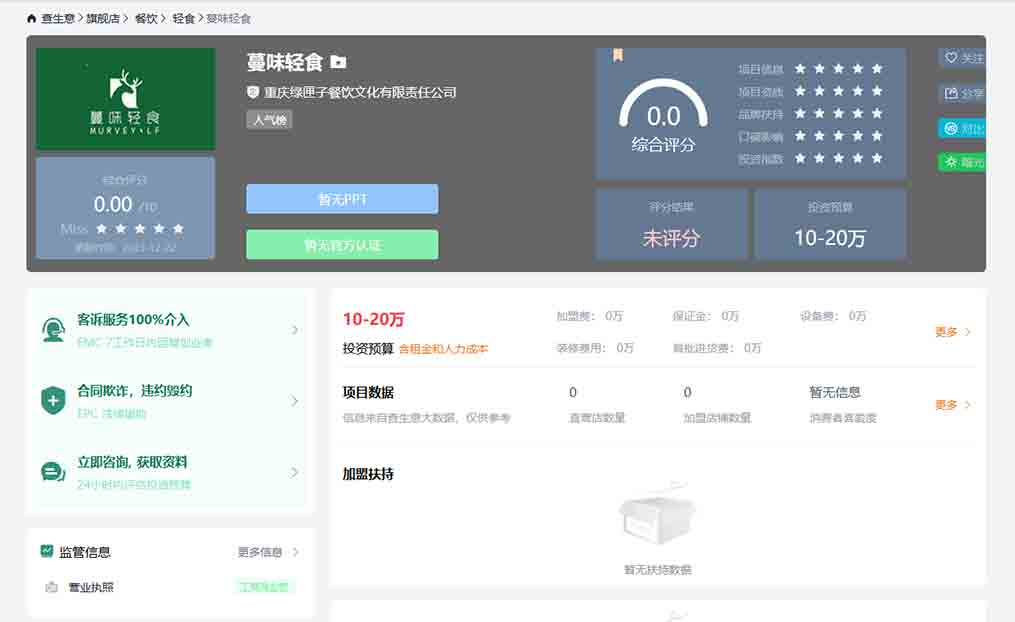Click the video icon beside 蔓味轻食 title

click(338, 62)
